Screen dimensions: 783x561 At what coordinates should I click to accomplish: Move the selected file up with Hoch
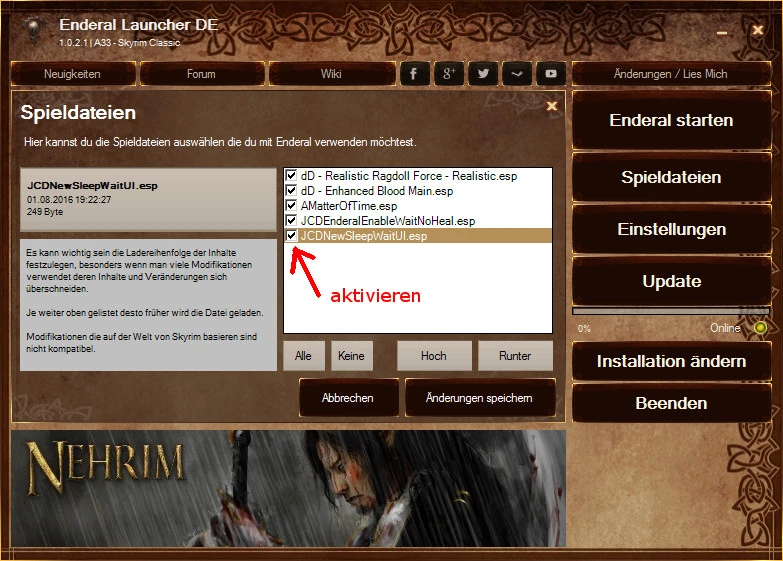(x=433, y=355)
